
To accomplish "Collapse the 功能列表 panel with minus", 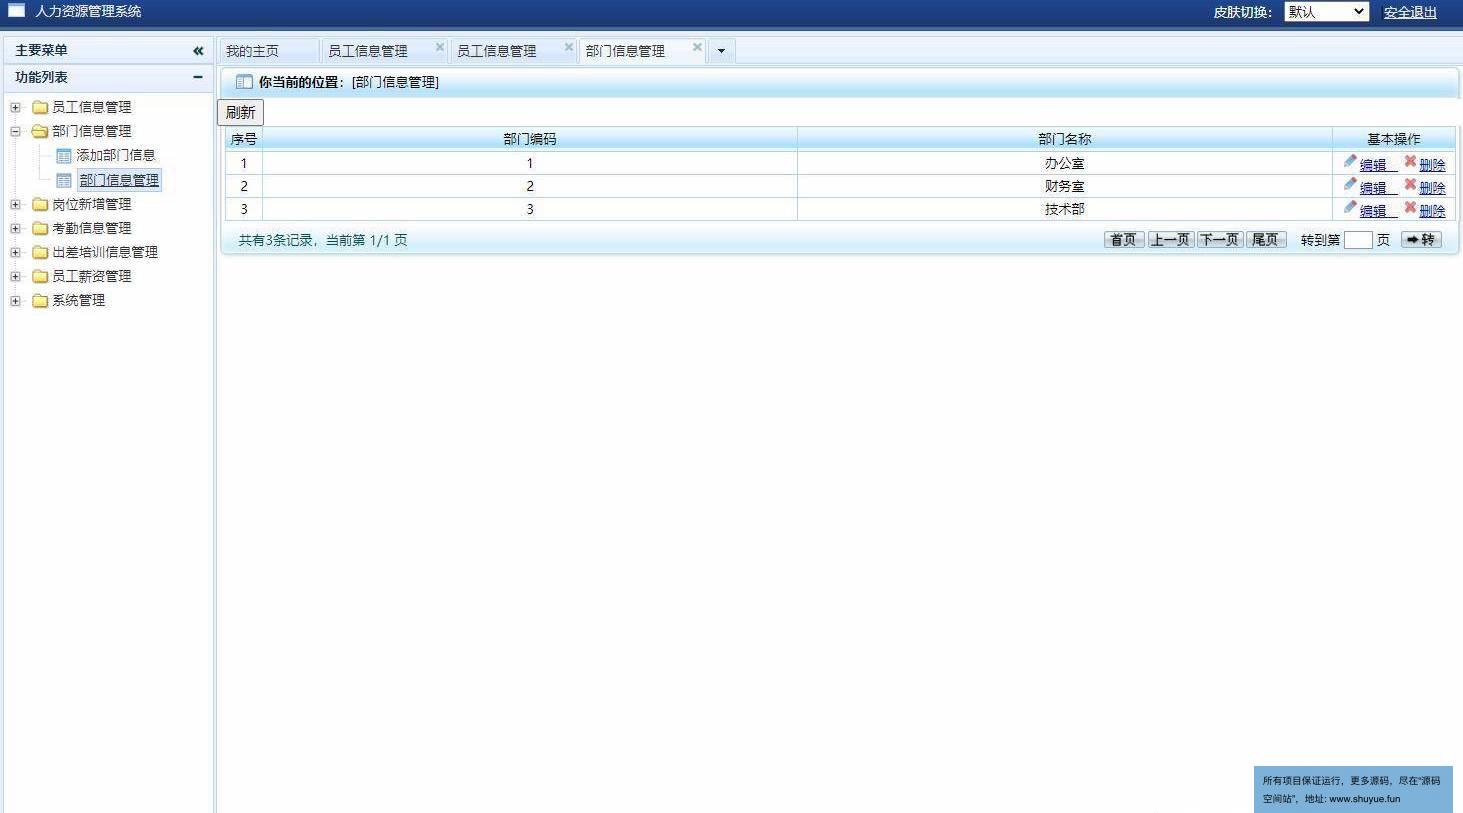I will [x=198, y=77].
